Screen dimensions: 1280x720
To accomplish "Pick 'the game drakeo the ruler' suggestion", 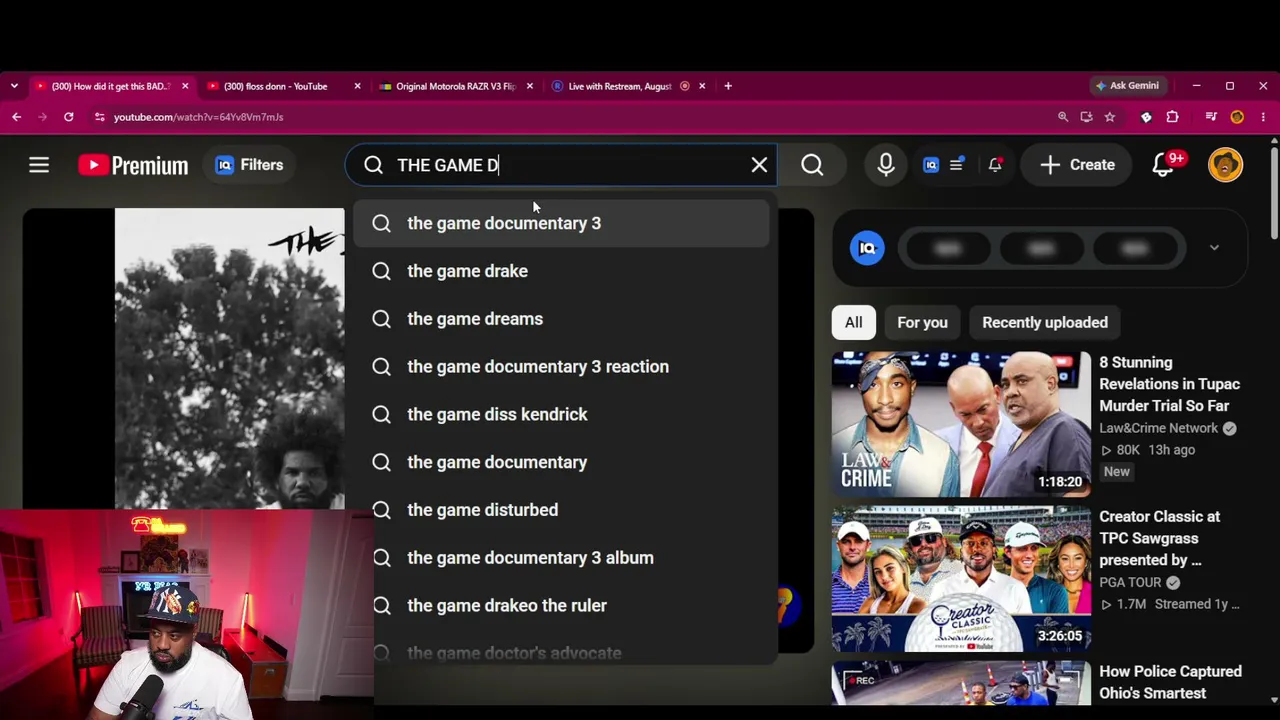I will [x=562, y=606].
